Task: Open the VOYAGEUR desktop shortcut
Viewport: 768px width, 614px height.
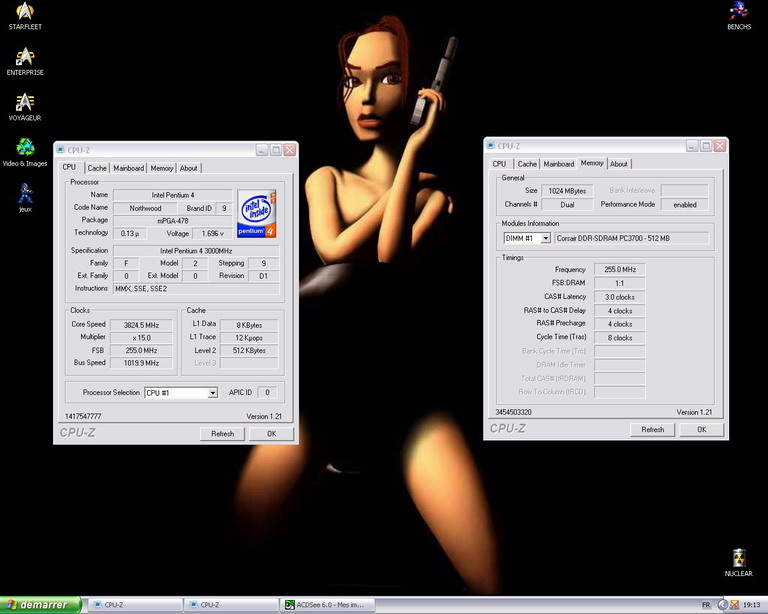Action: (x=25, y=107)
